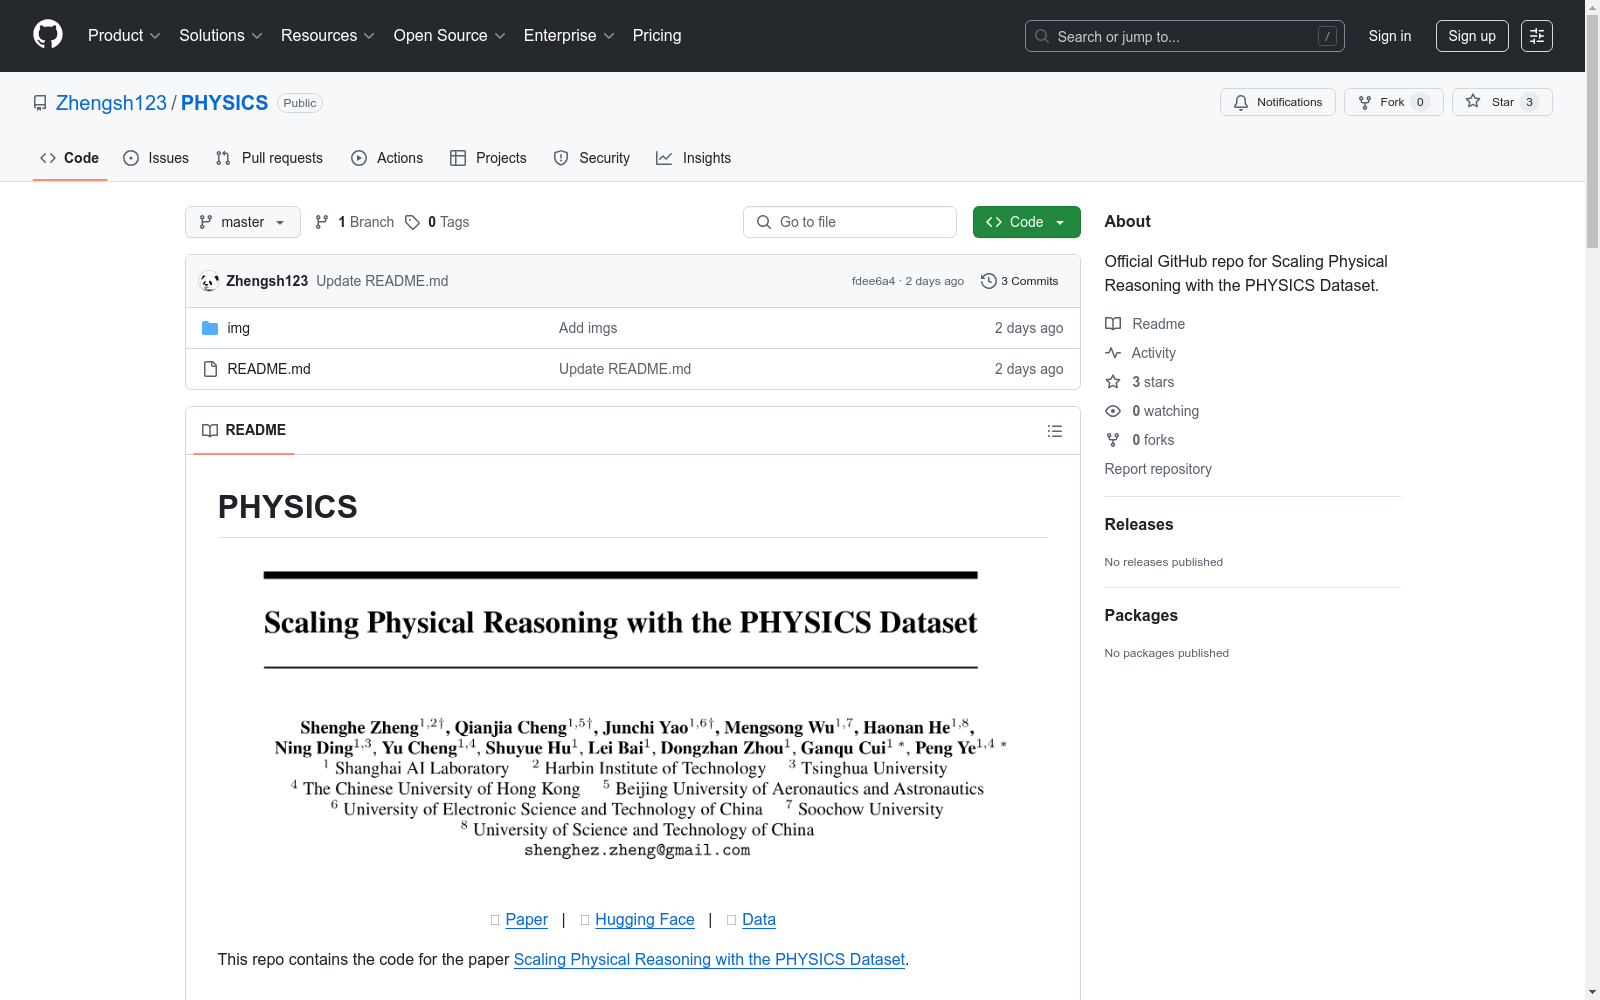The height and width of the screenshot is (1000, 1600).
Task: Expand the Enterprise menu
Action: point(569,36)
